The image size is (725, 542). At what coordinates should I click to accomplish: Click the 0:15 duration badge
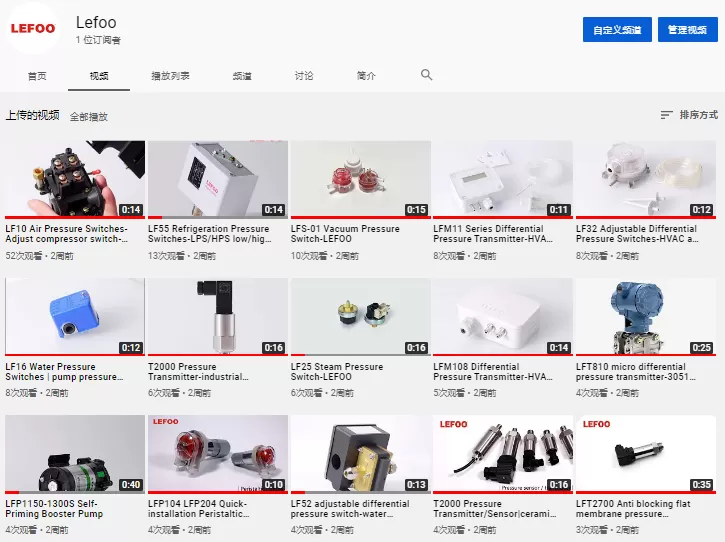pos(416,210)
